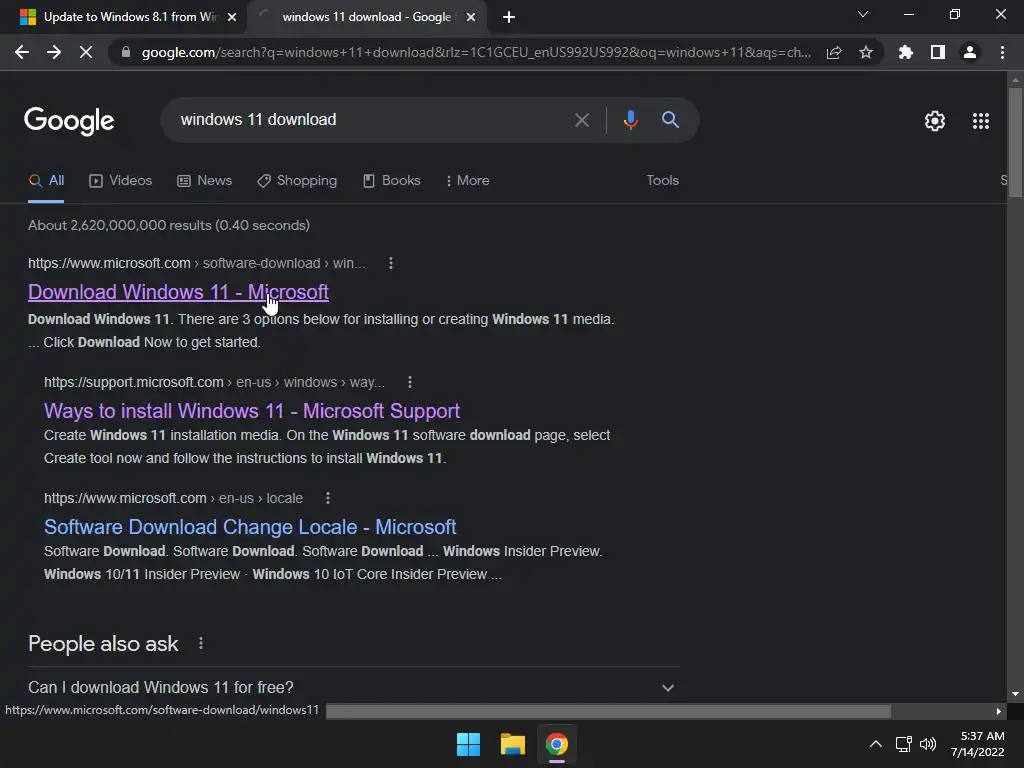Start voice search with the microphone
The width and height of the screenshot is (1024, 768).
pyautogui.click(x=630, y=120)
